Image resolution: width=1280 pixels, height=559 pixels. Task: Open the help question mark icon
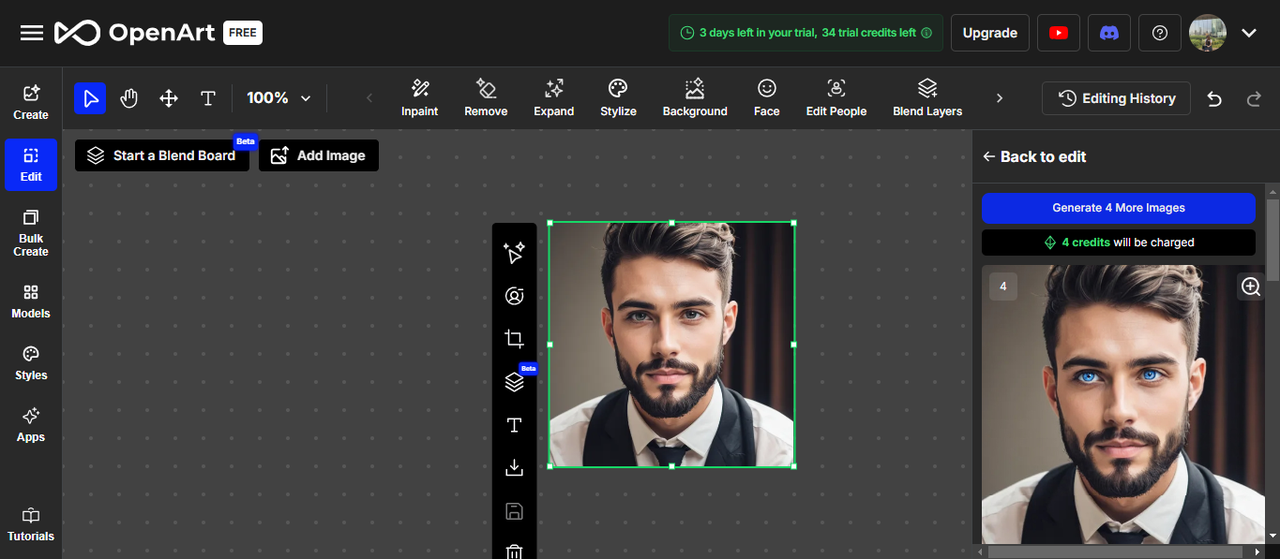pos(1159,33)
